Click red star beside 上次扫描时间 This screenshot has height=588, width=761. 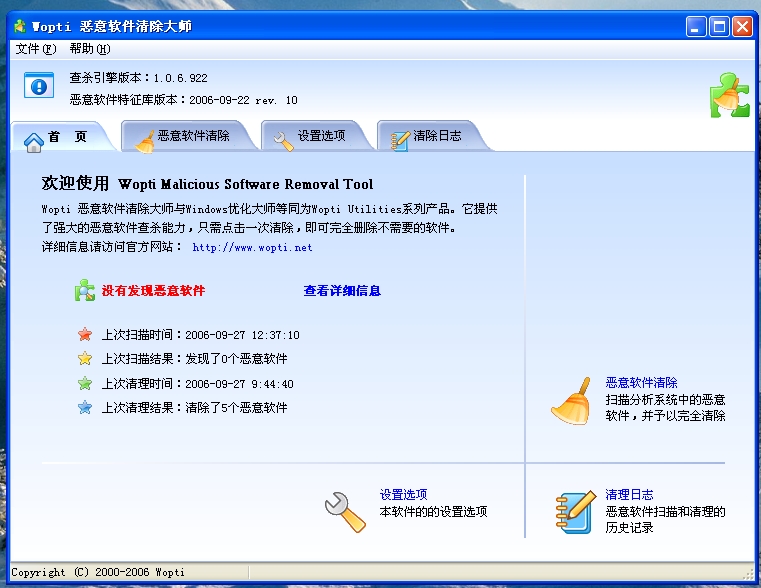85,334
